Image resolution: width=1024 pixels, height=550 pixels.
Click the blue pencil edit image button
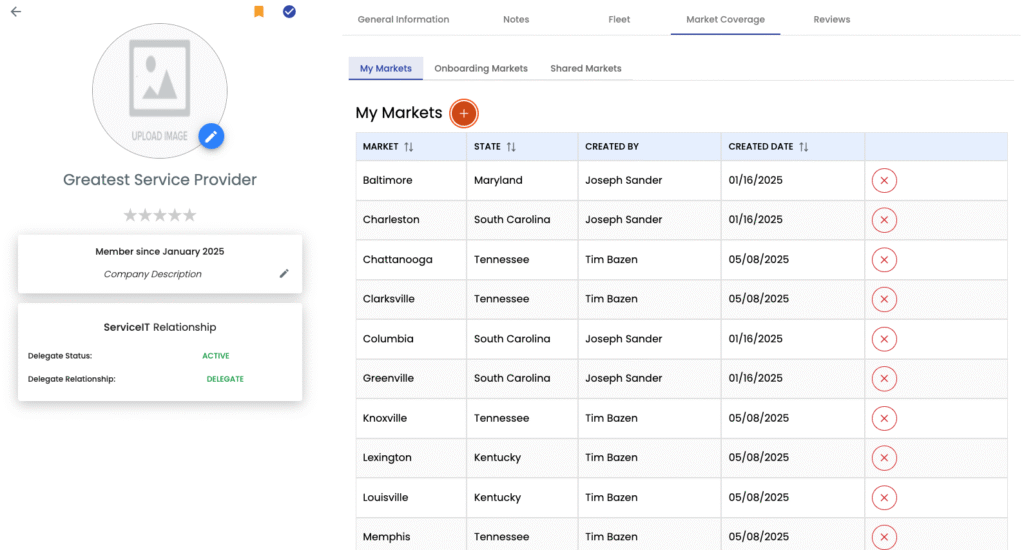click(x=211, y=137)
